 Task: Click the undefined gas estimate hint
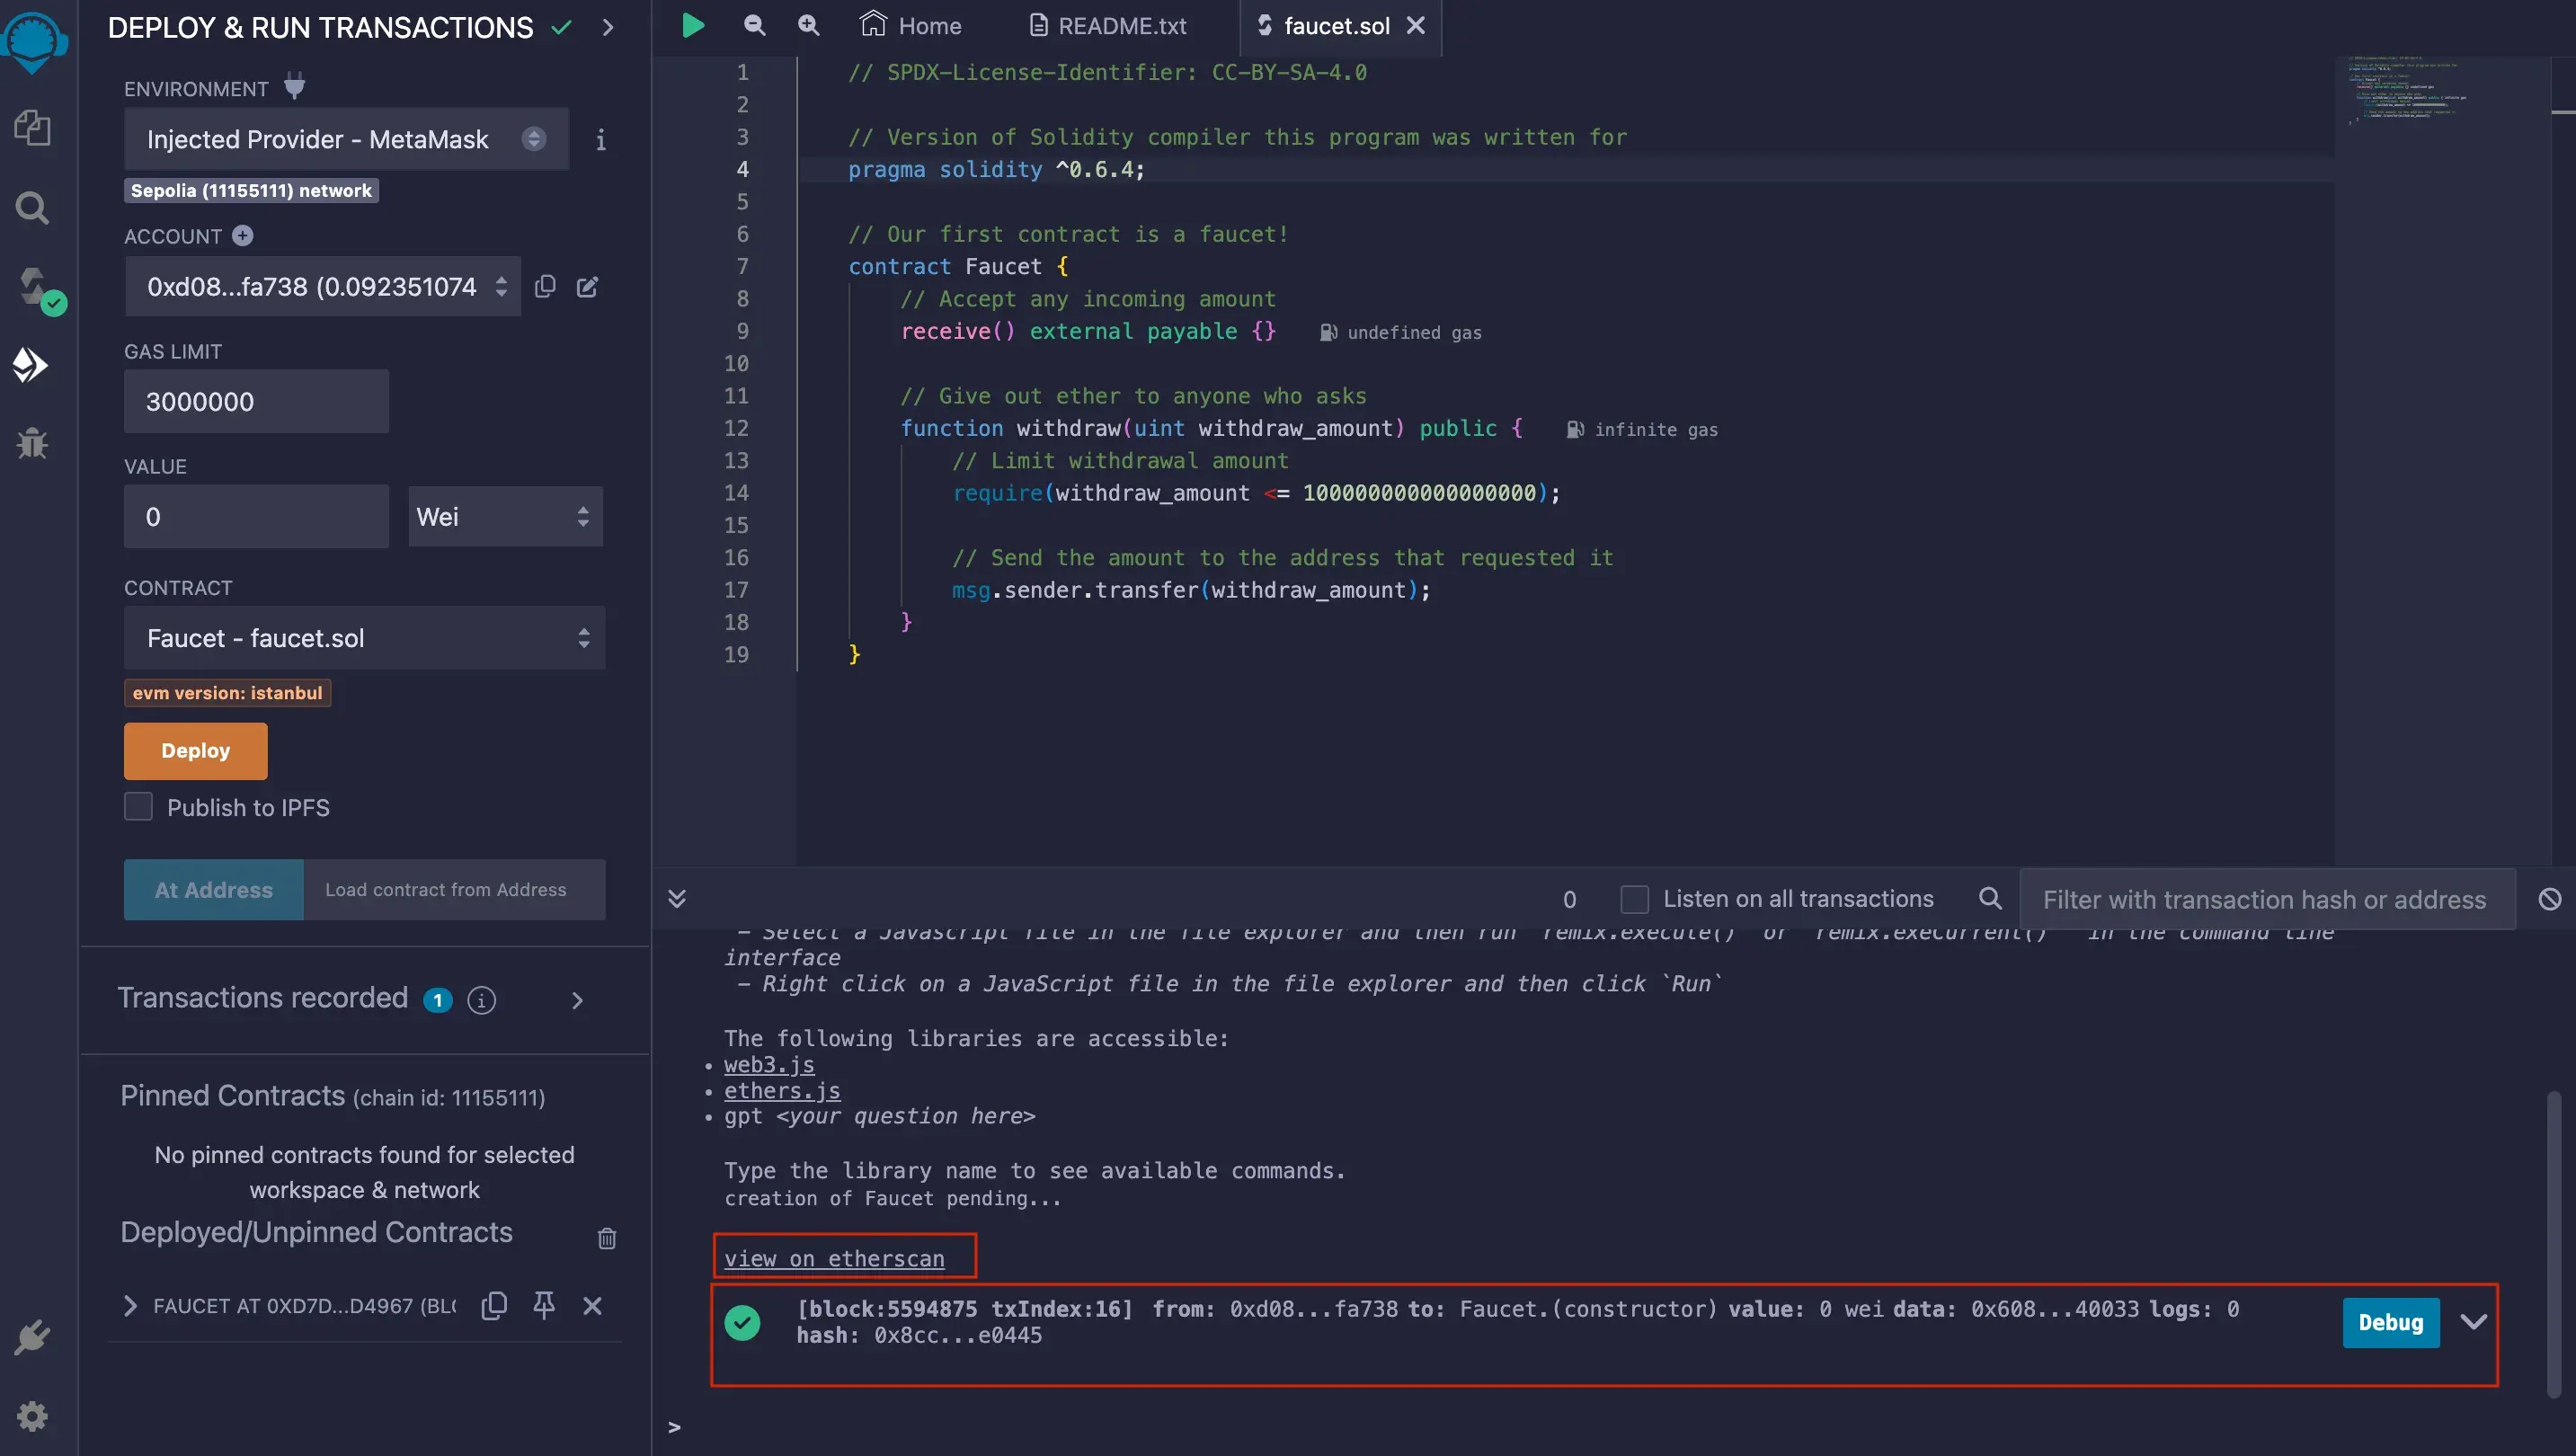(1401, 332)
